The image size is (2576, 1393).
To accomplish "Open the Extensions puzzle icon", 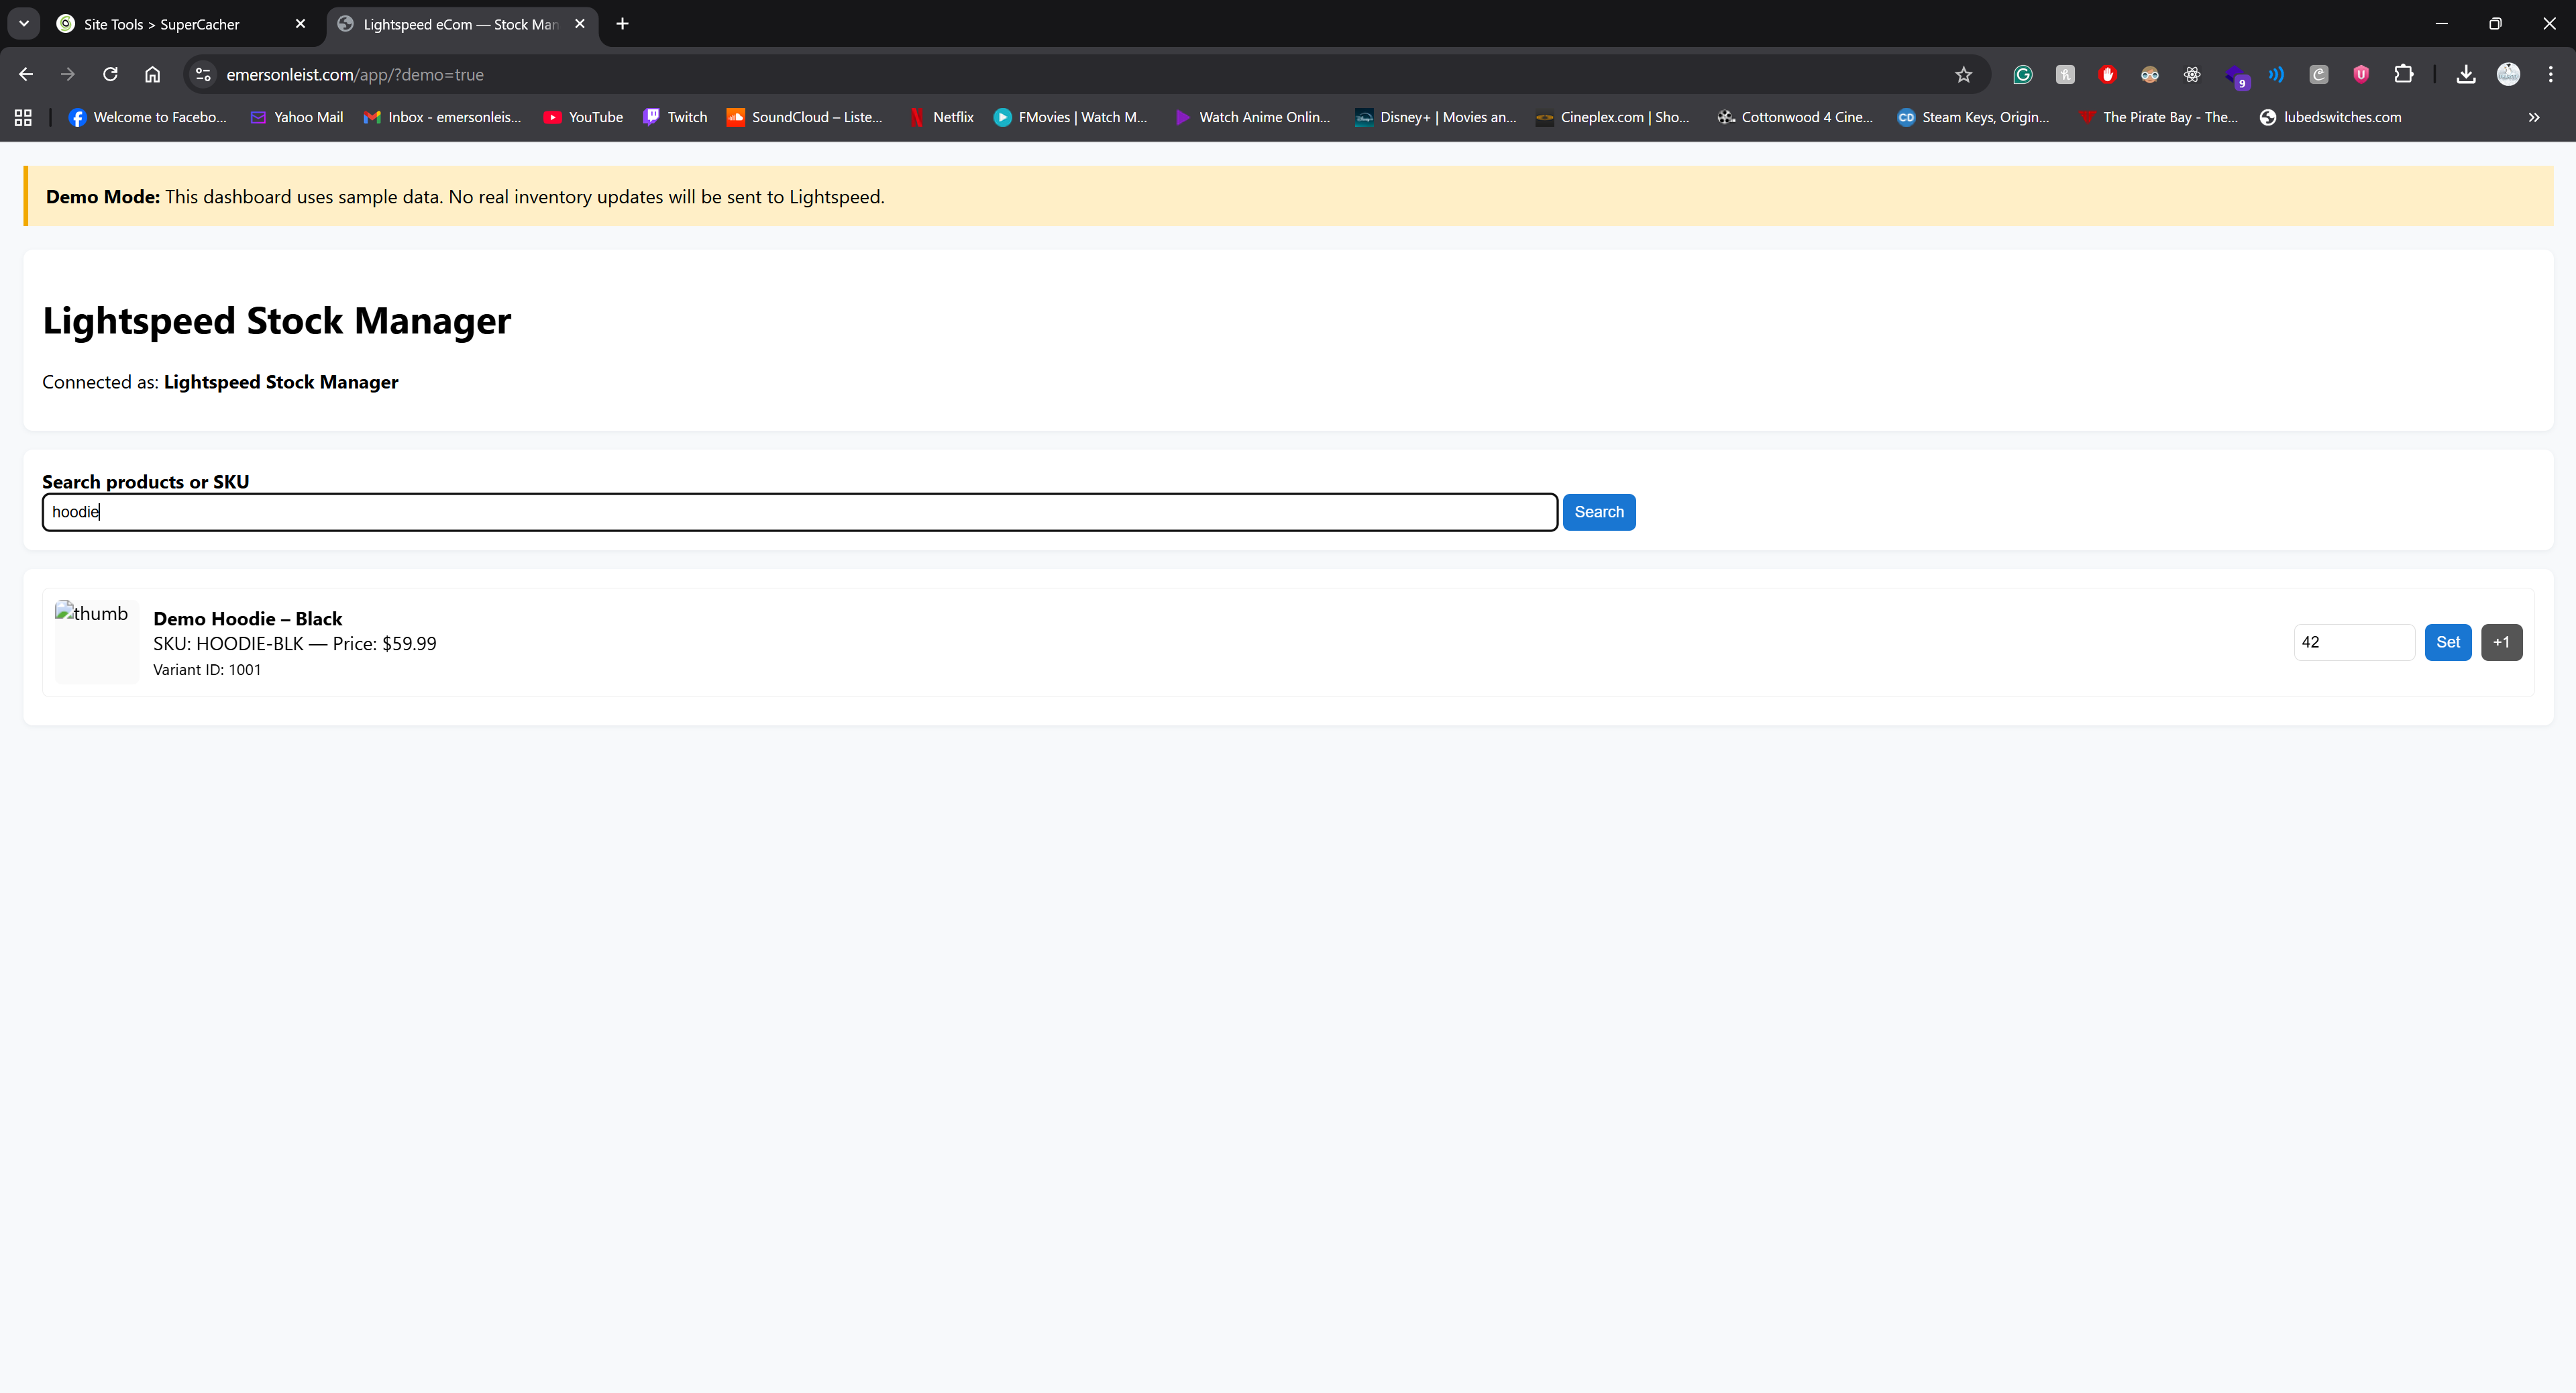I will [x=2403, y=74].
